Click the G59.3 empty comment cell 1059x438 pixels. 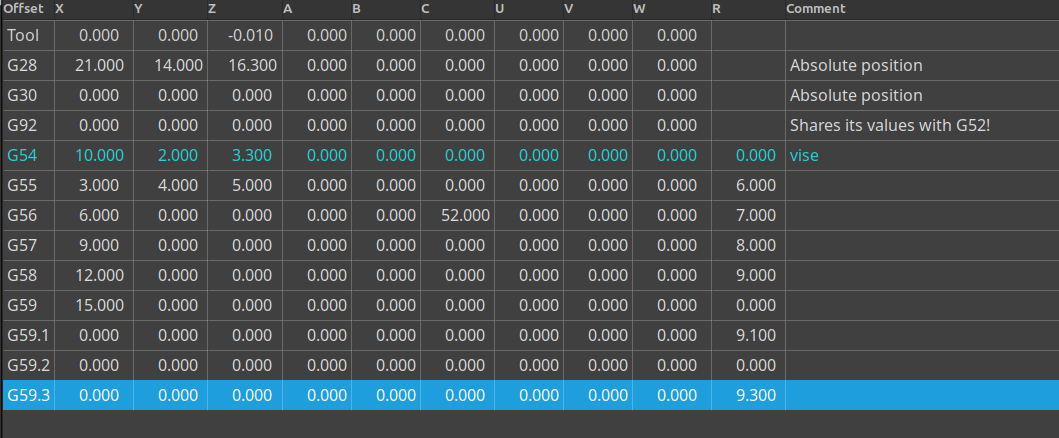[922, 395]
